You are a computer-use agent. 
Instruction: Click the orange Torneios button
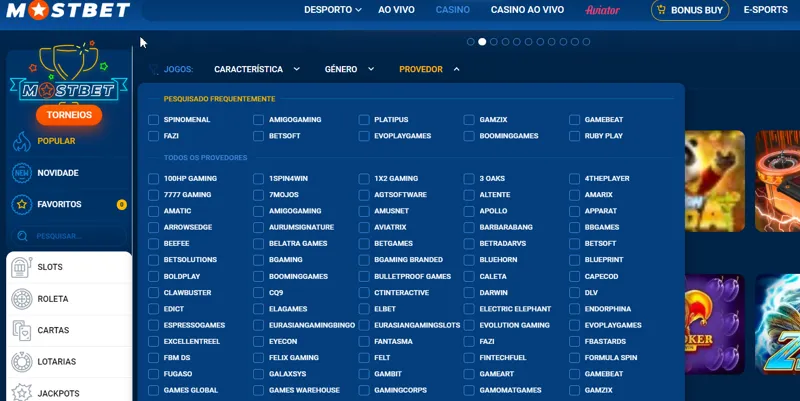click(69, 115)
